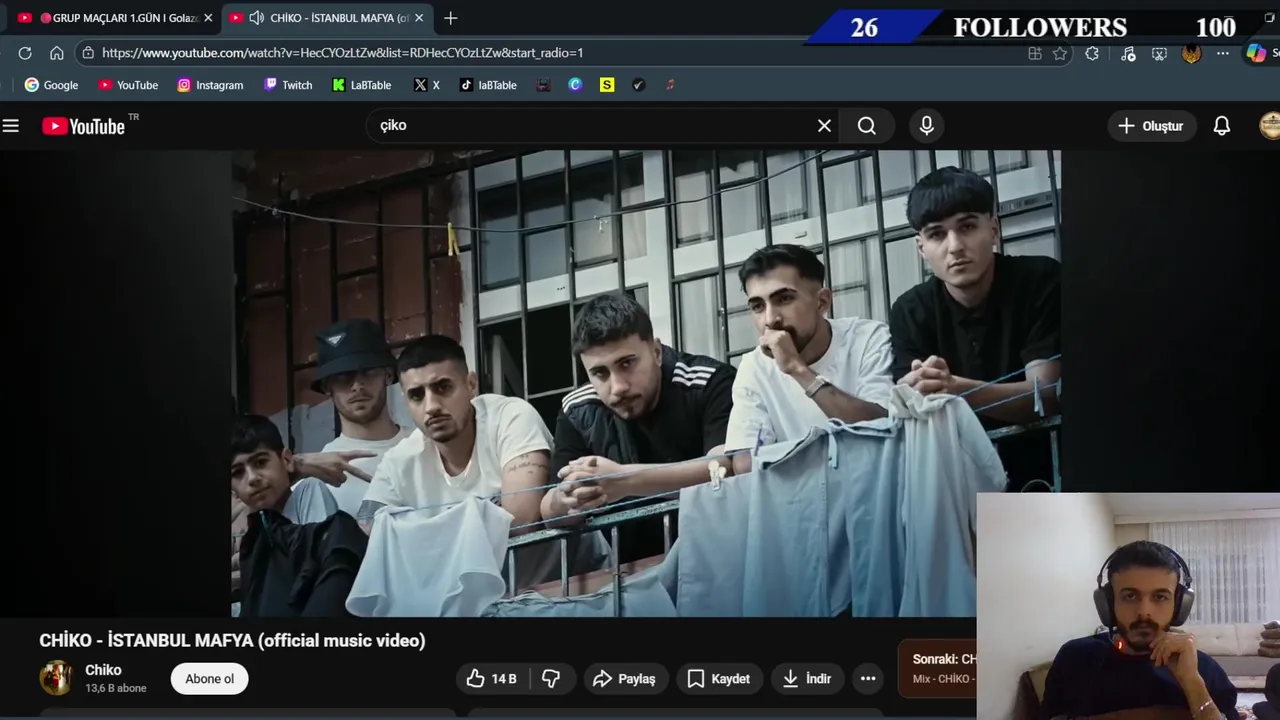Save video with Kaydet button
This screenshot has width=1280, height=720.
pyautogui.click(x=718, y=679)
